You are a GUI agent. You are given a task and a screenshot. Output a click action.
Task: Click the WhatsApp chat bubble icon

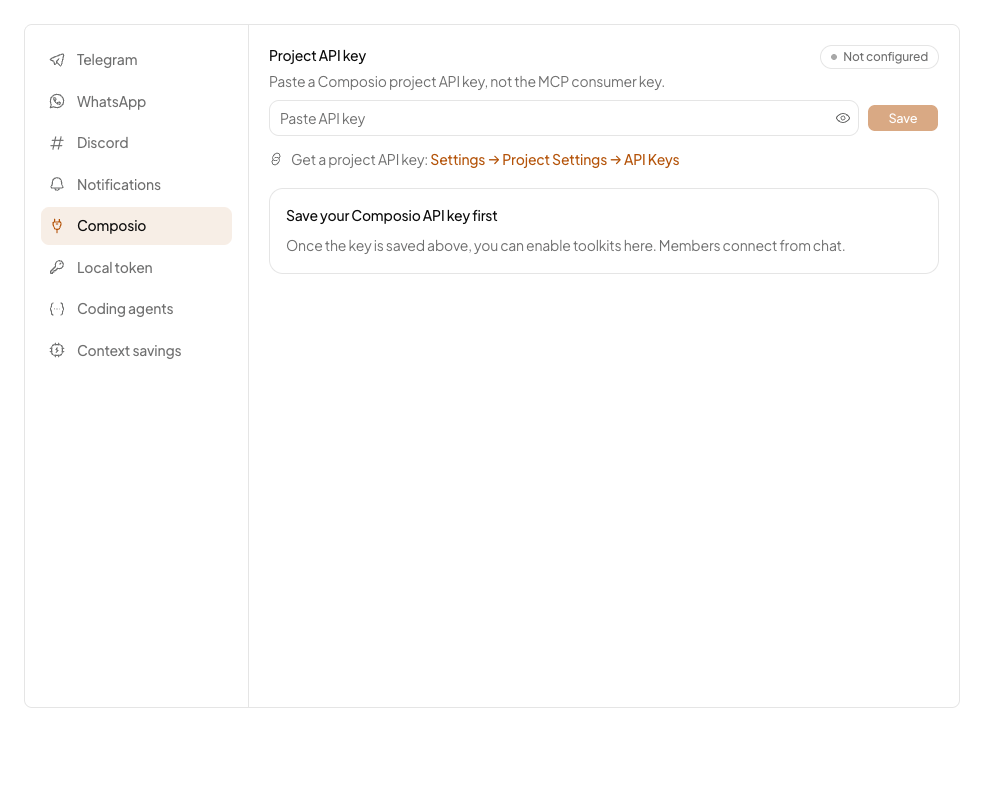(57, 101)
